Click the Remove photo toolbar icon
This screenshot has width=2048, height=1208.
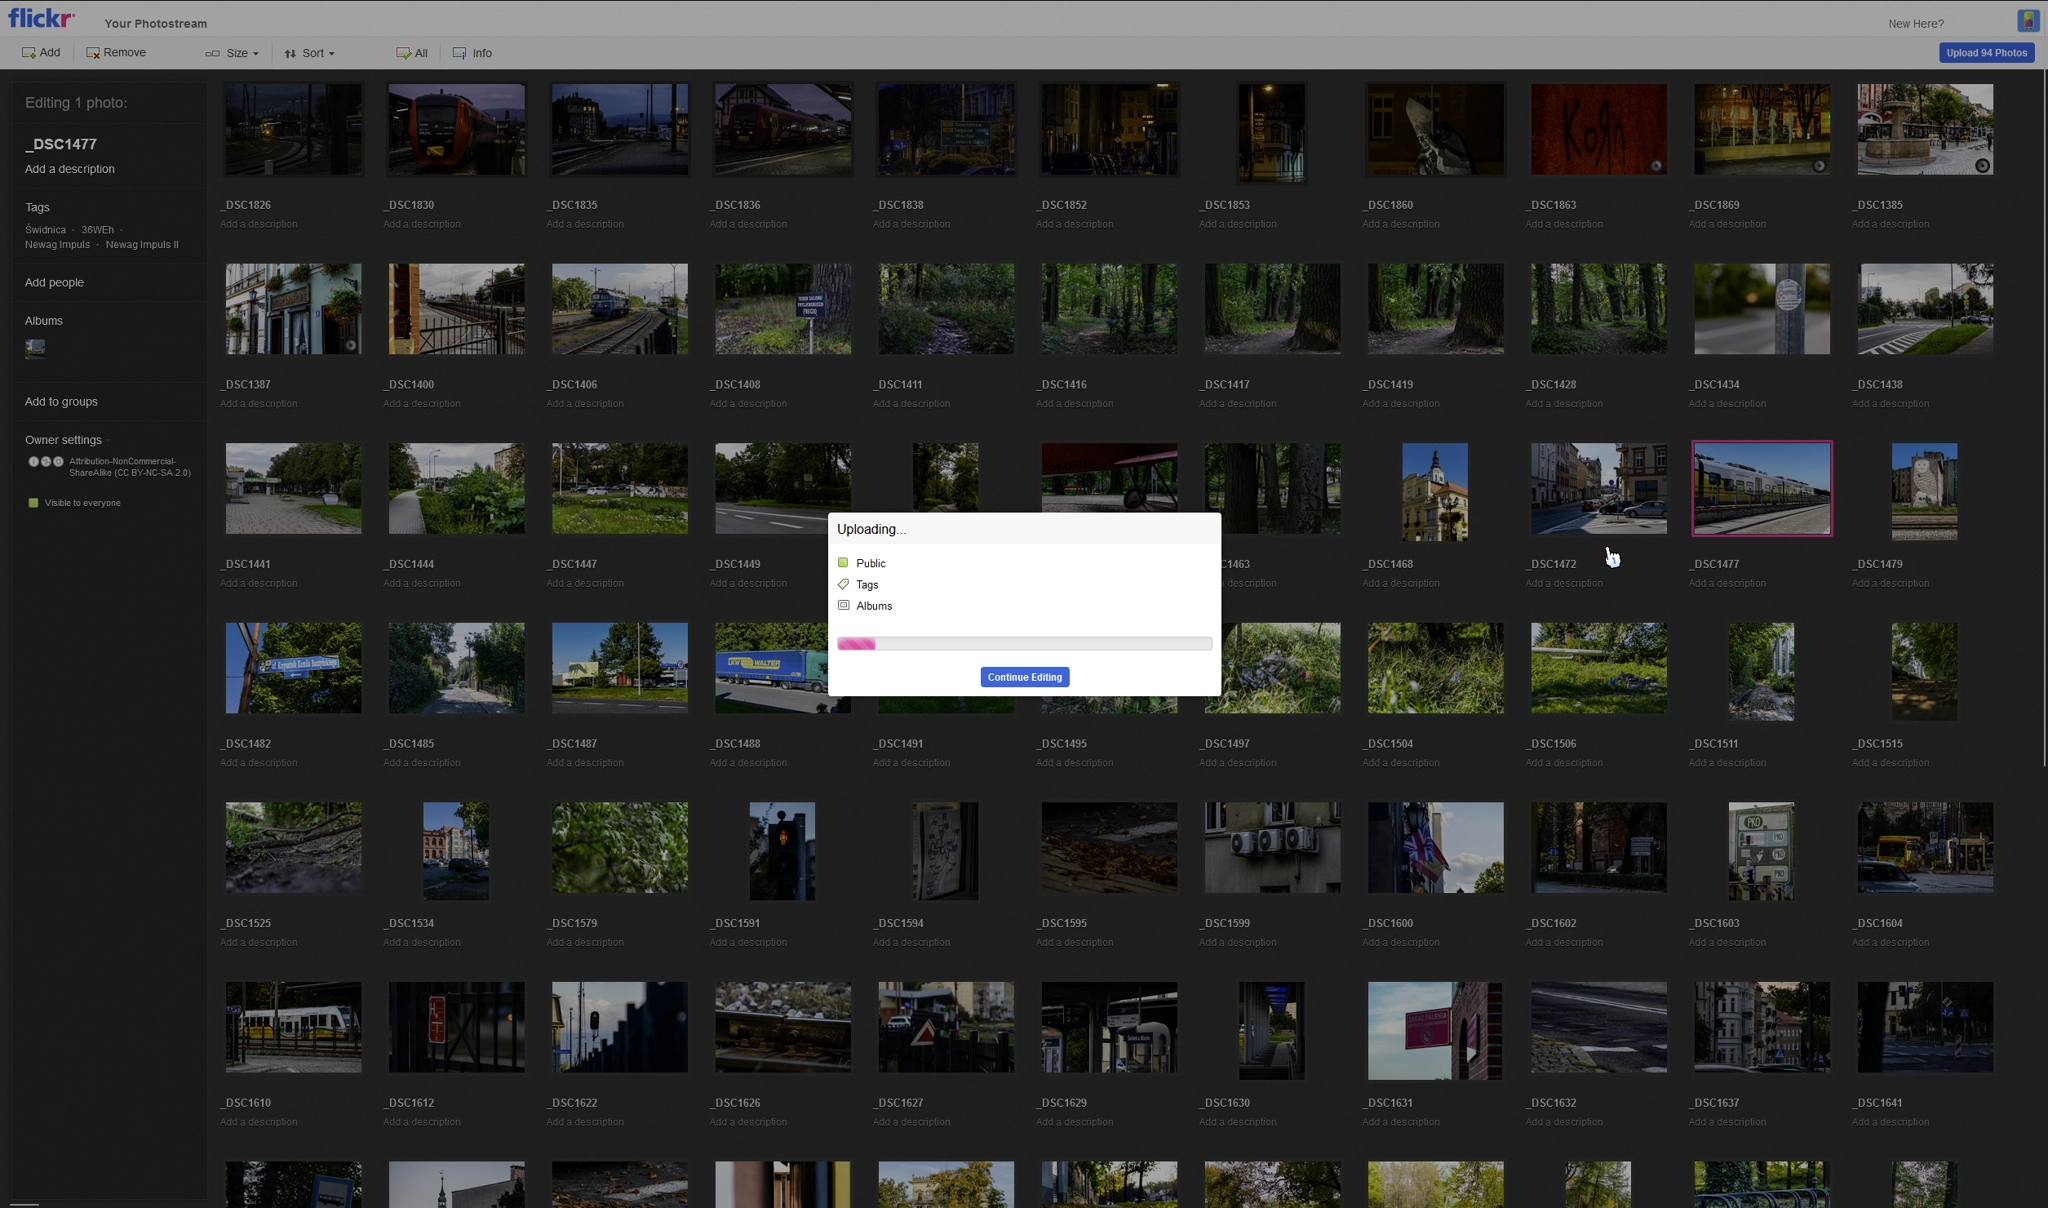point(93,53)
